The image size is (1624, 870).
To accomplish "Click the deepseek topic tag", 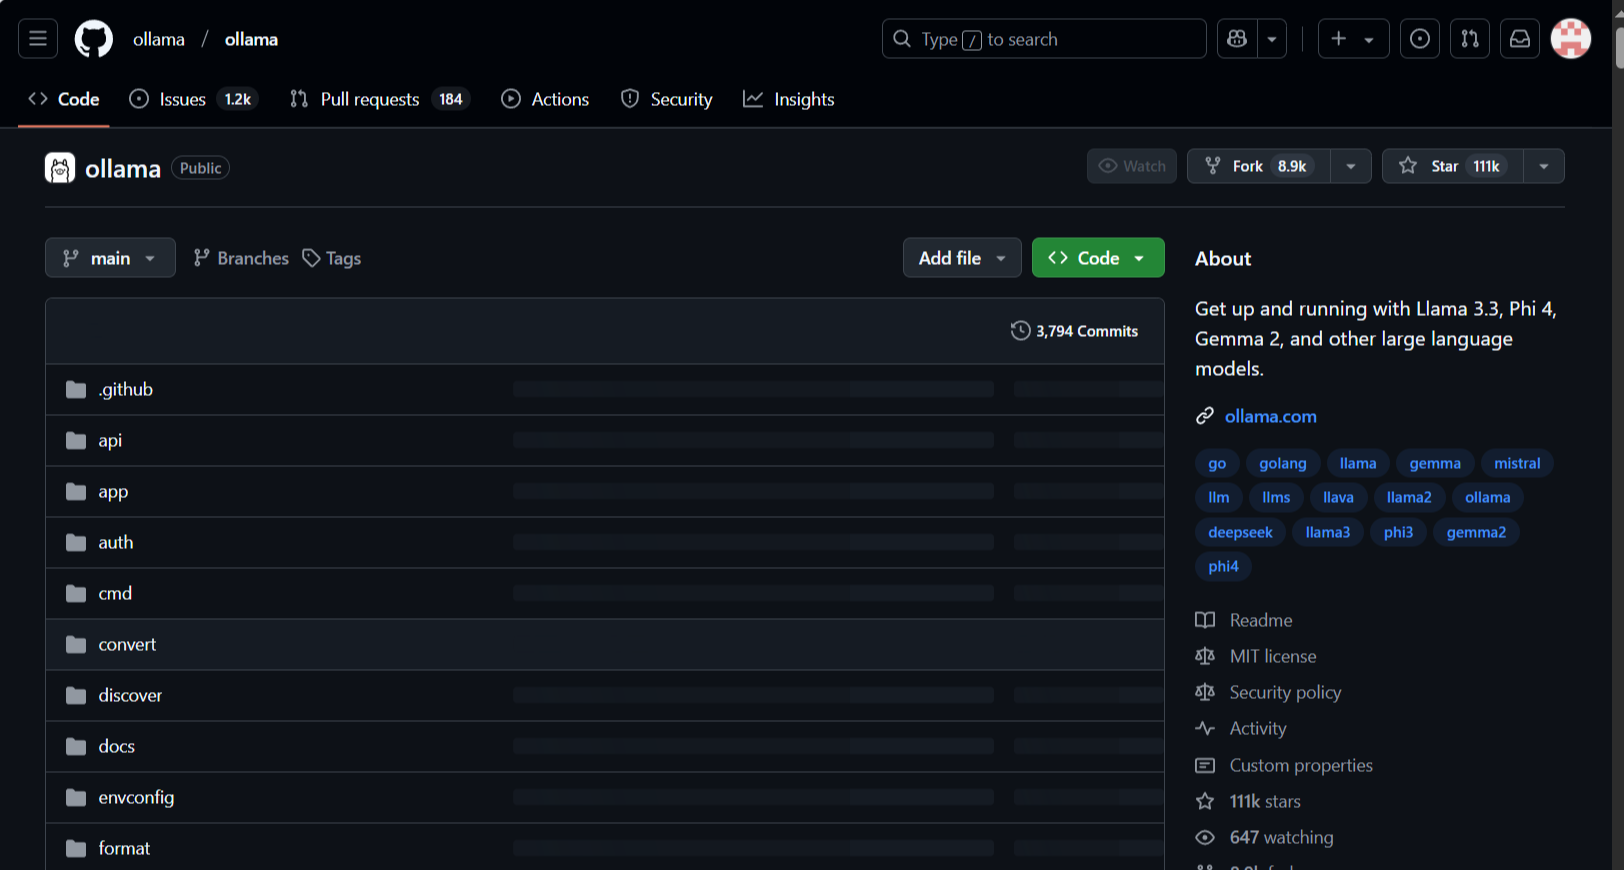I will point(1240,532).
